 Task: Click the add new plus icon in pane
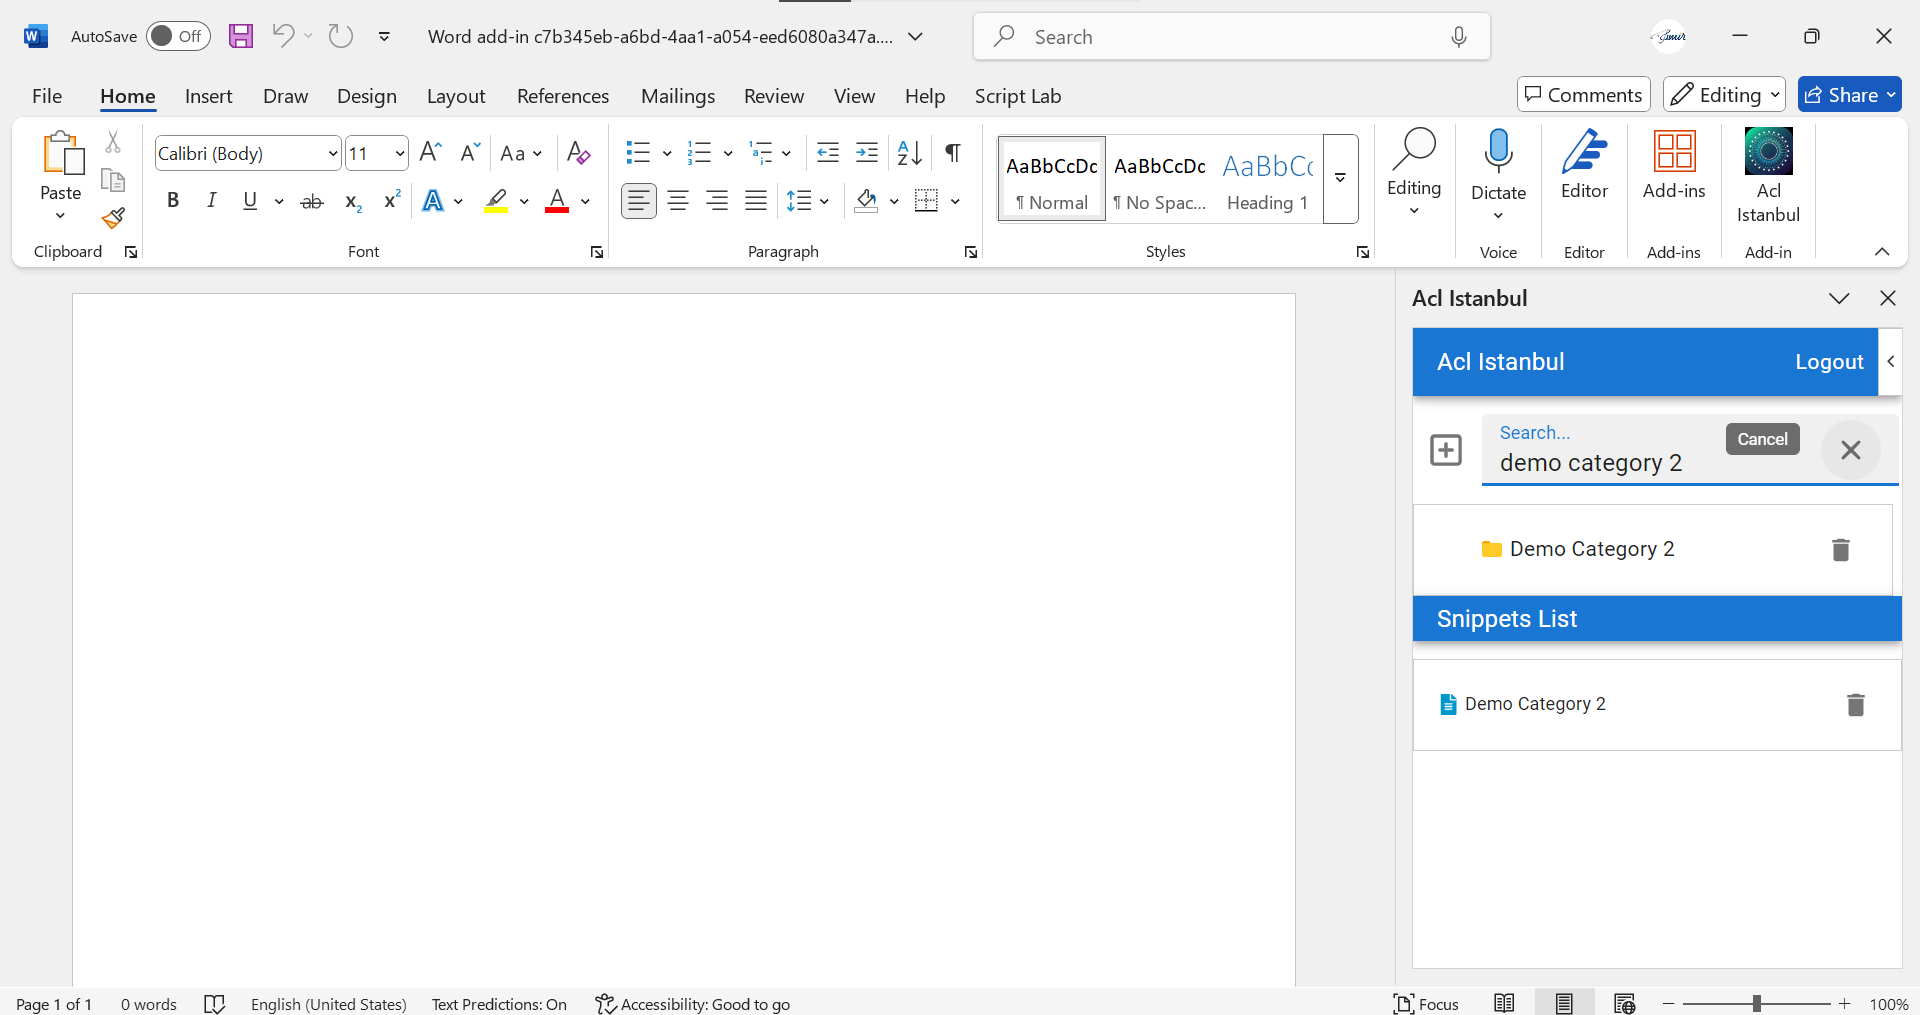point(1445,450)
